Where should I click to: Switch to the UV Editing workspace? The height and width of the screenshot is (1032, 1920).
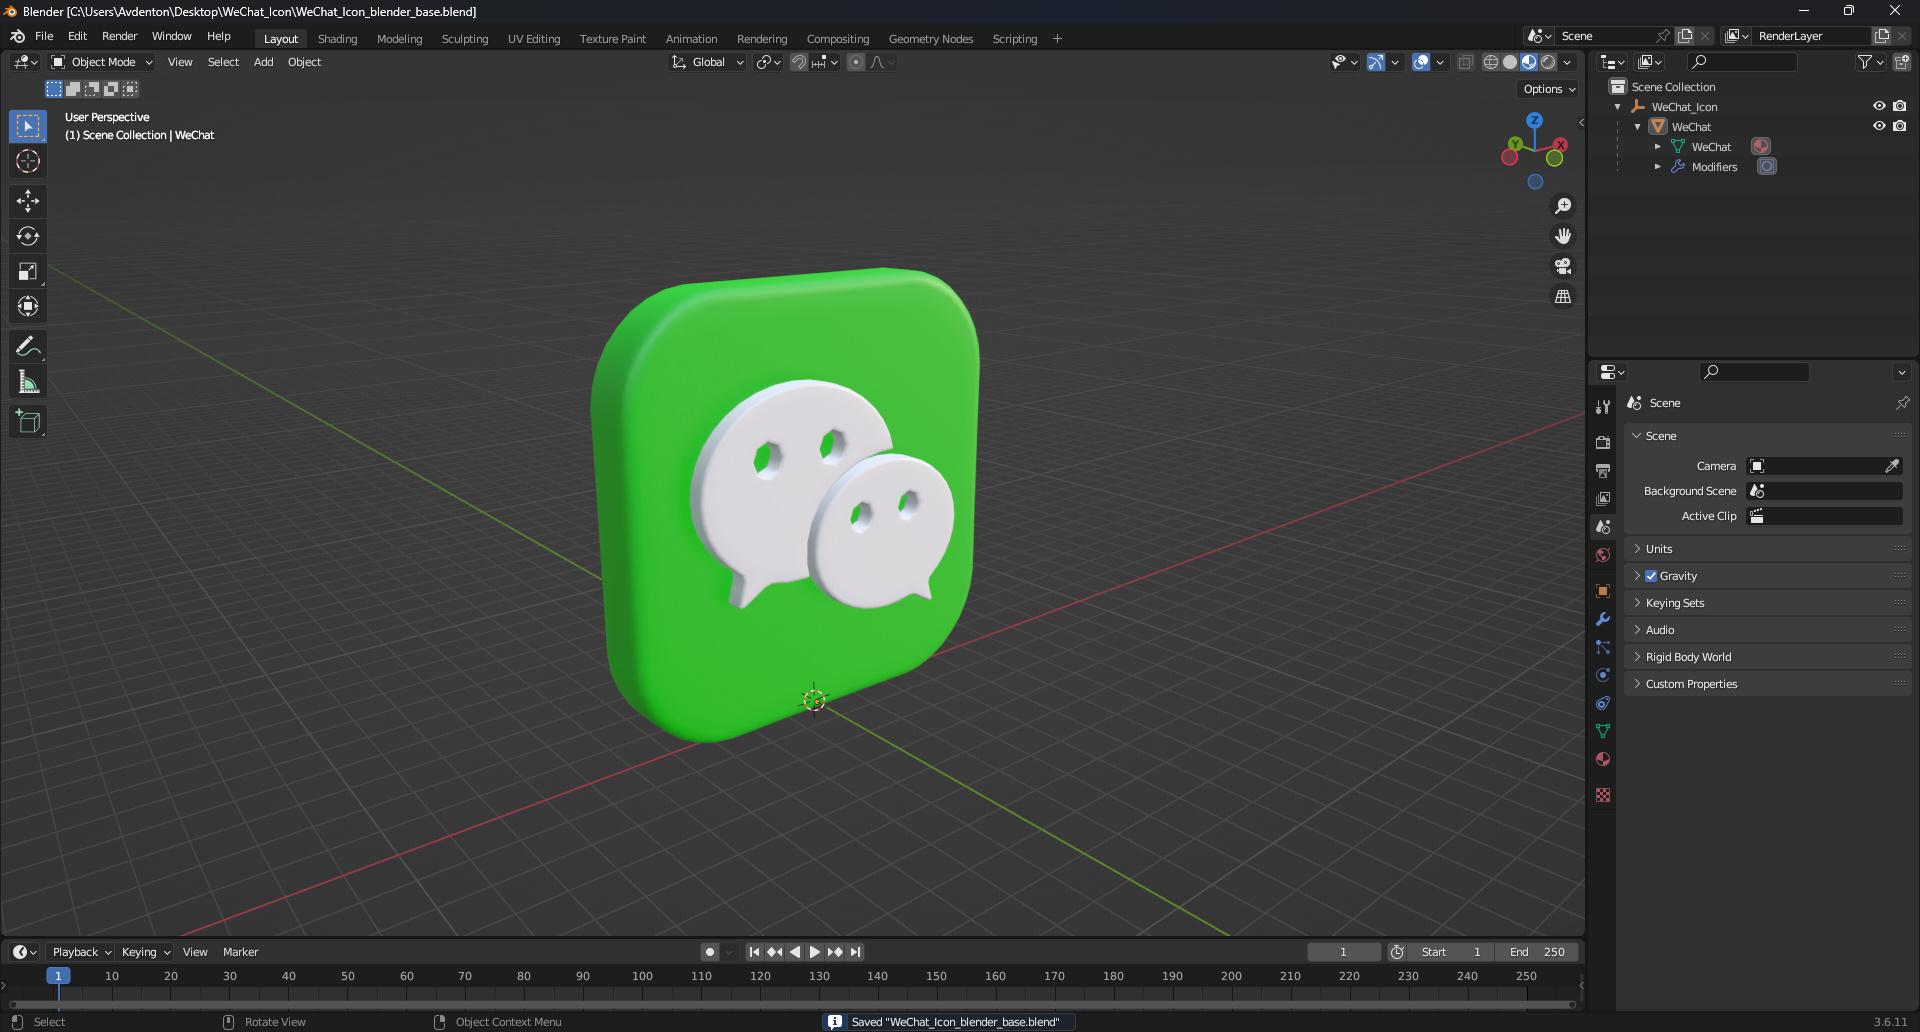534,39
